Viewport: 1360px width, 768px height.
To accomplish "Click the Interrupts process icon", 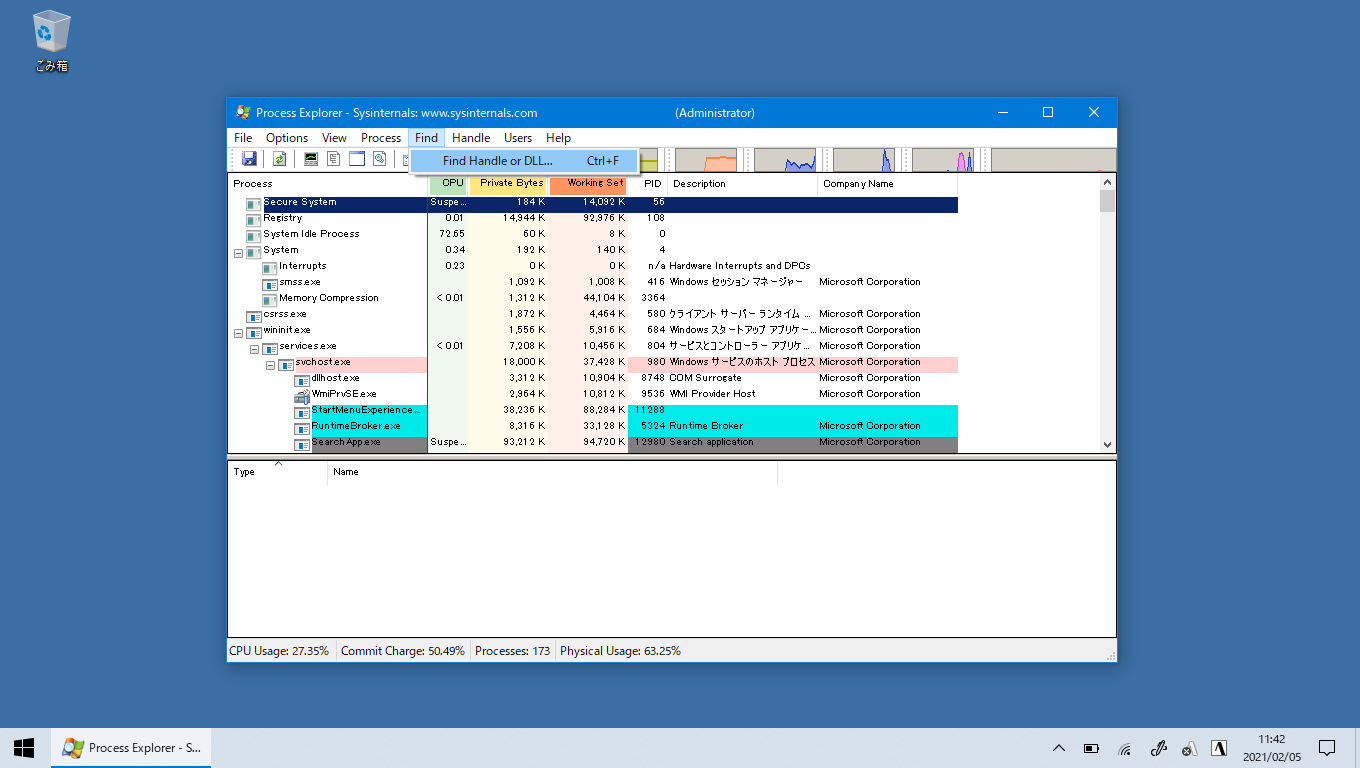I will pos(270,267).
